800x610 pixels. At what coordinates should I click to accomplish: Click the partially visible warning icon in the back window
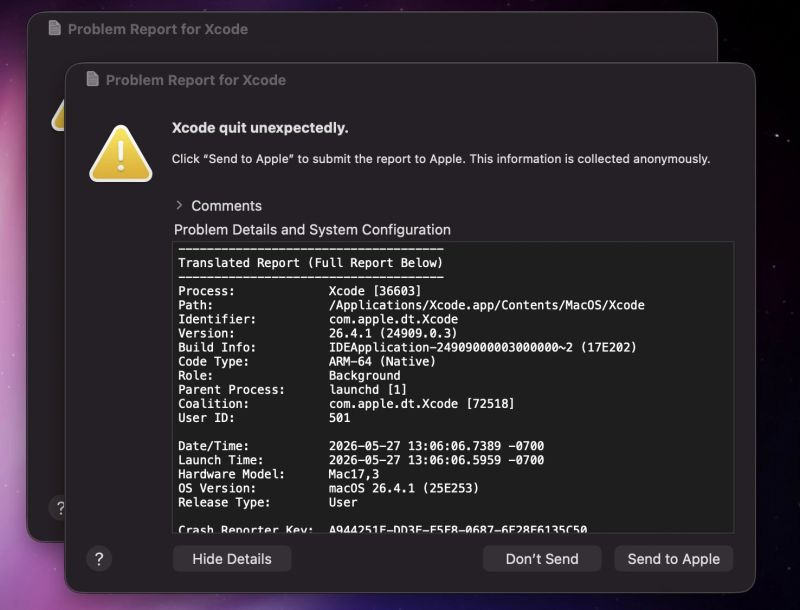[58, 116]
